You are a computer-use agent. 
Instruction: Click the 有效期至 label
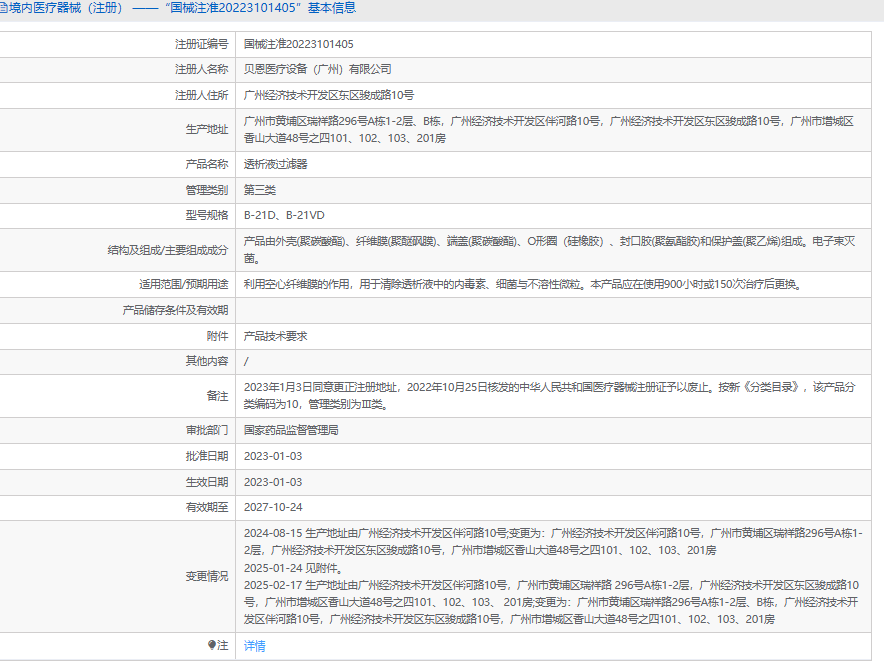(x=207, y=508)
